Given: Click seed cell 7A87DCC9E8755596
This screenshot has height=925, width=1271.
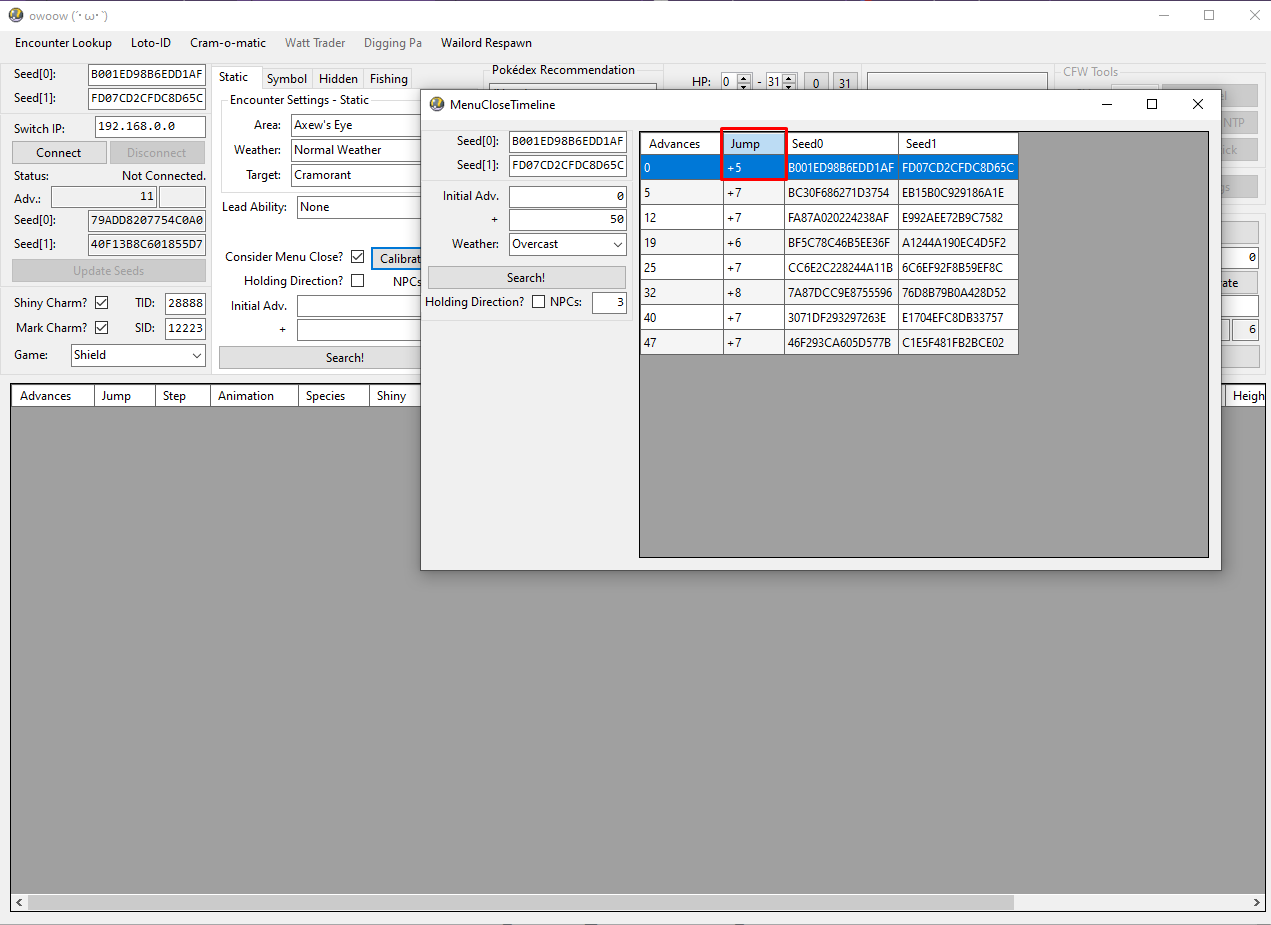Looking at the screenshot, I should (841, 292).
